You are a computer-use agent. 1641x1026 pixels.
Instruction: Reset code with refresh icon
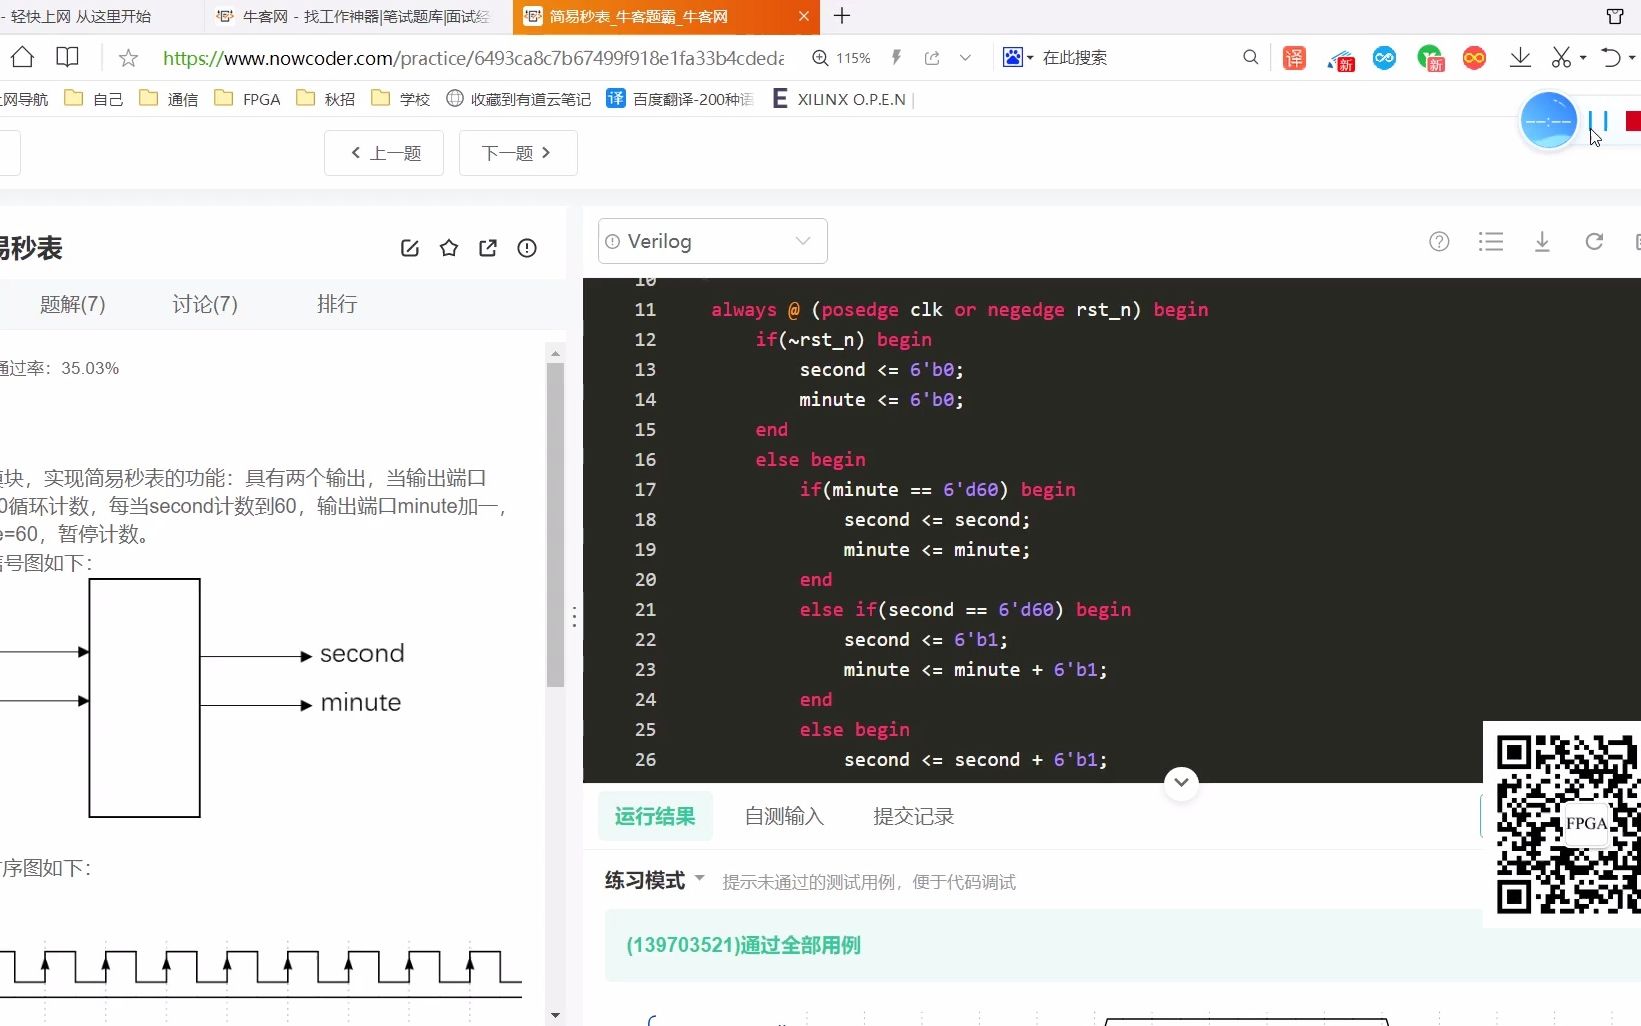(1594, 241)
